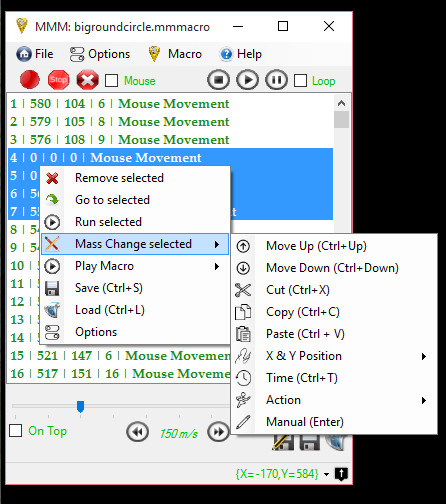The image size is (446, 504).
Task: Select Move Up (Ctrl+Up)
Action: click(334, 246)
